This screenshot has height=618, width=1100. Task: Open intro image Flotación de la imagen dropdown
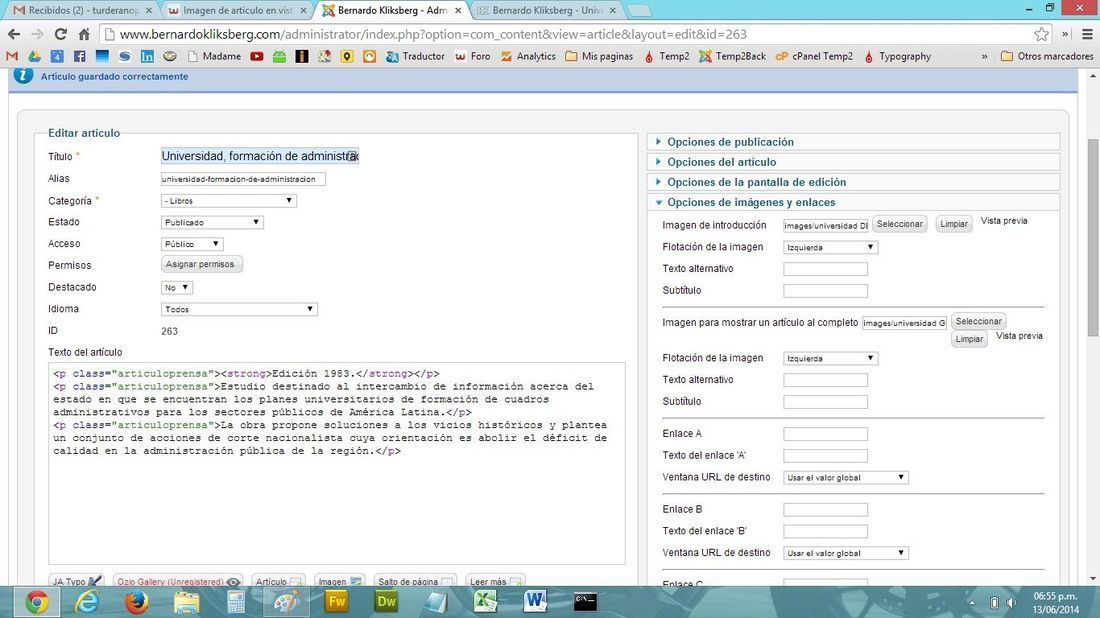tap(831, 248)
